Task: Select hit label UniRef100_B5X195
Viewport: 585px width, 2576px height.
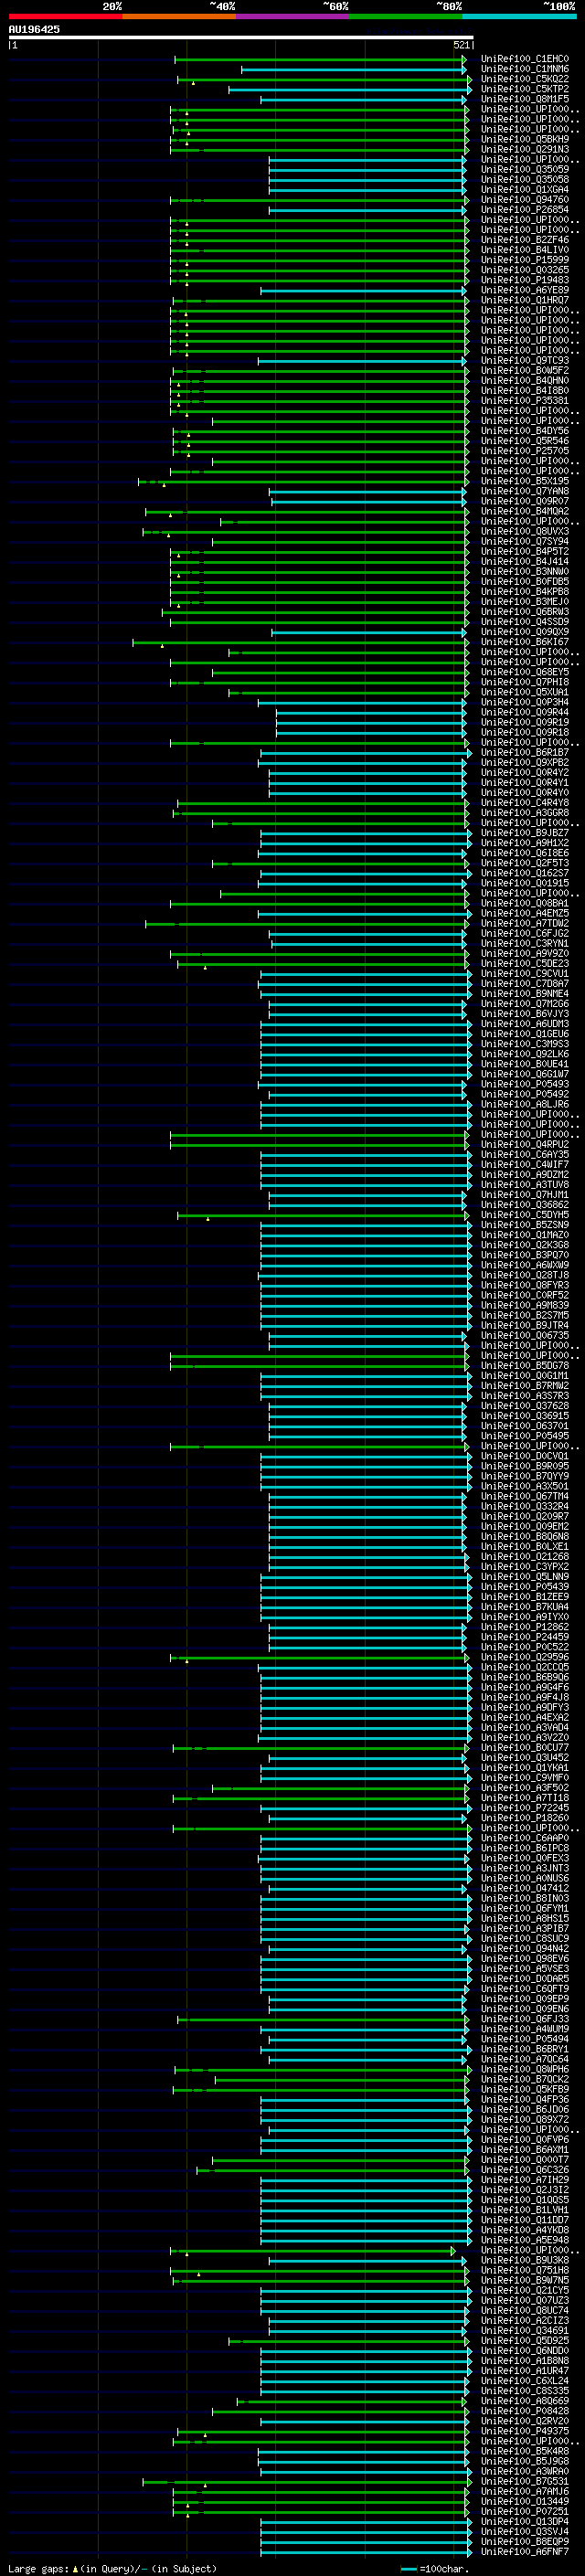Action: (525, 481)
